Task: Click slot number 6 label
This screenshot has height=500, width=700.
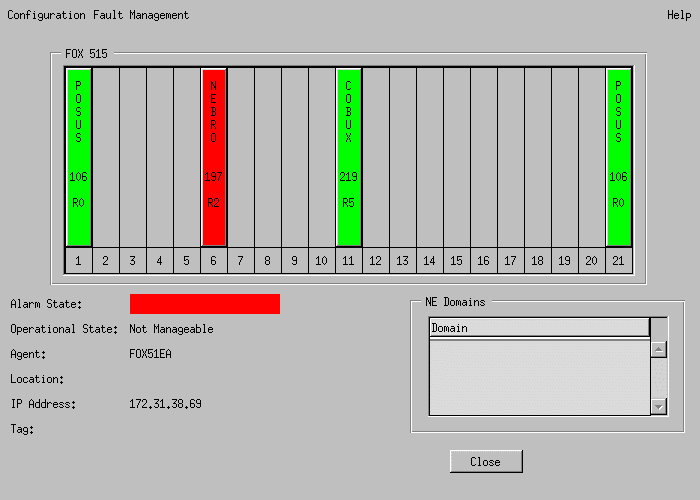Action: pos(214,261)
